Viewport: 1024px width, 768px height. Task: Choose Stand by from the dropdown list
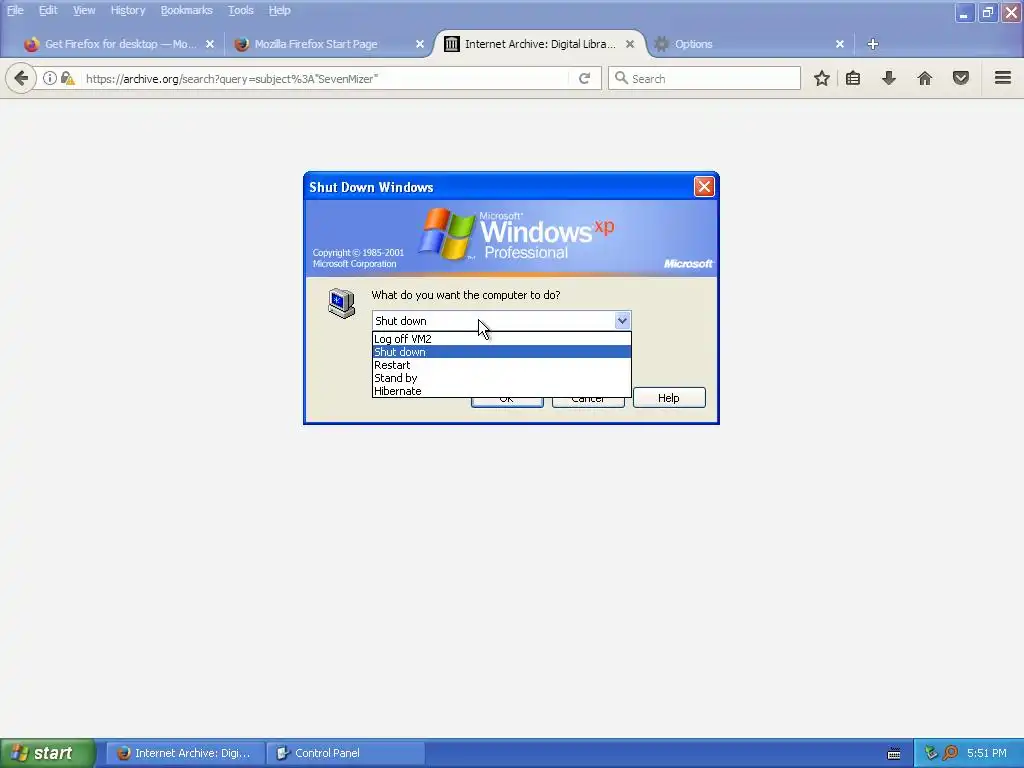[x=502, y=378]
